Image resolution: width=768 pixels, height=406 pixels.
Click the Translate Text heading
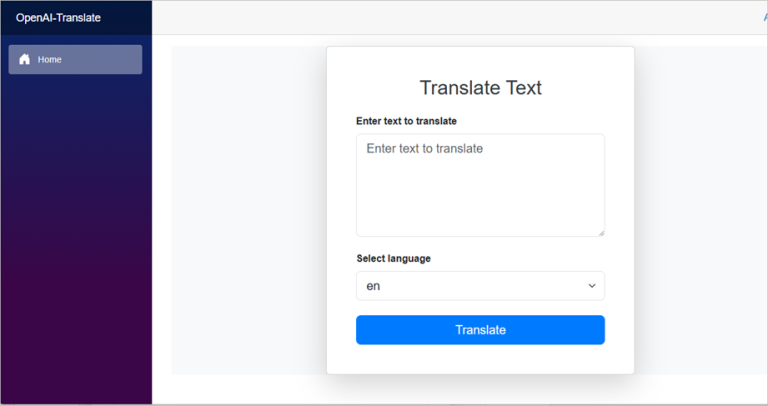pos(480,88)
